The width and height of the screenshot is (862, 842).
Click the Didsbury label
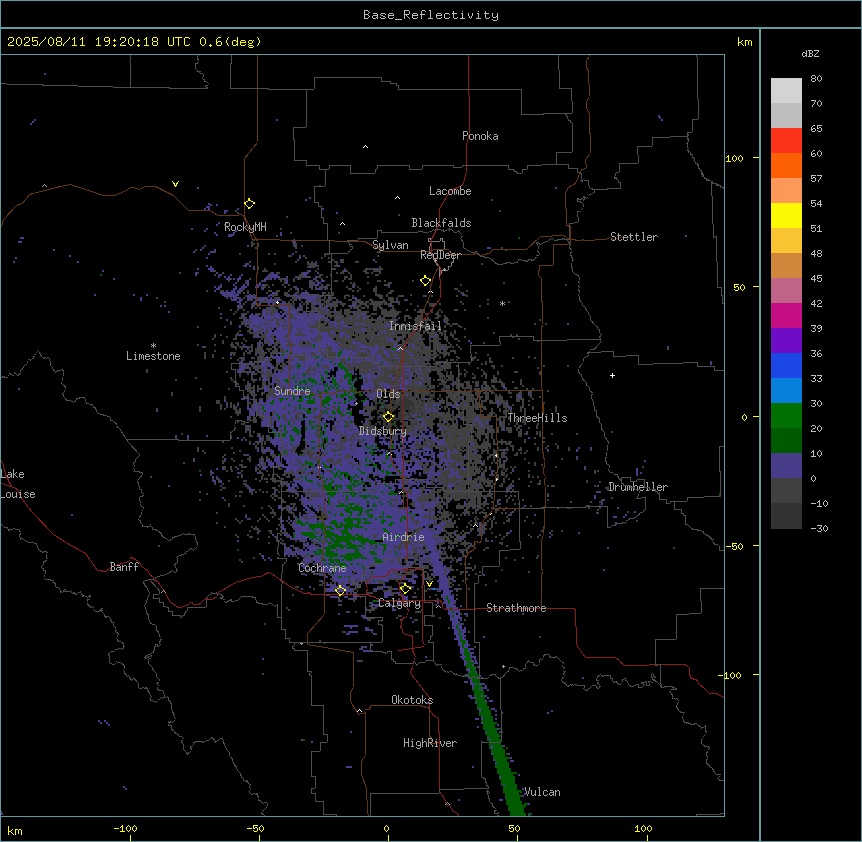pyautogui.click(x=383, y=431)
